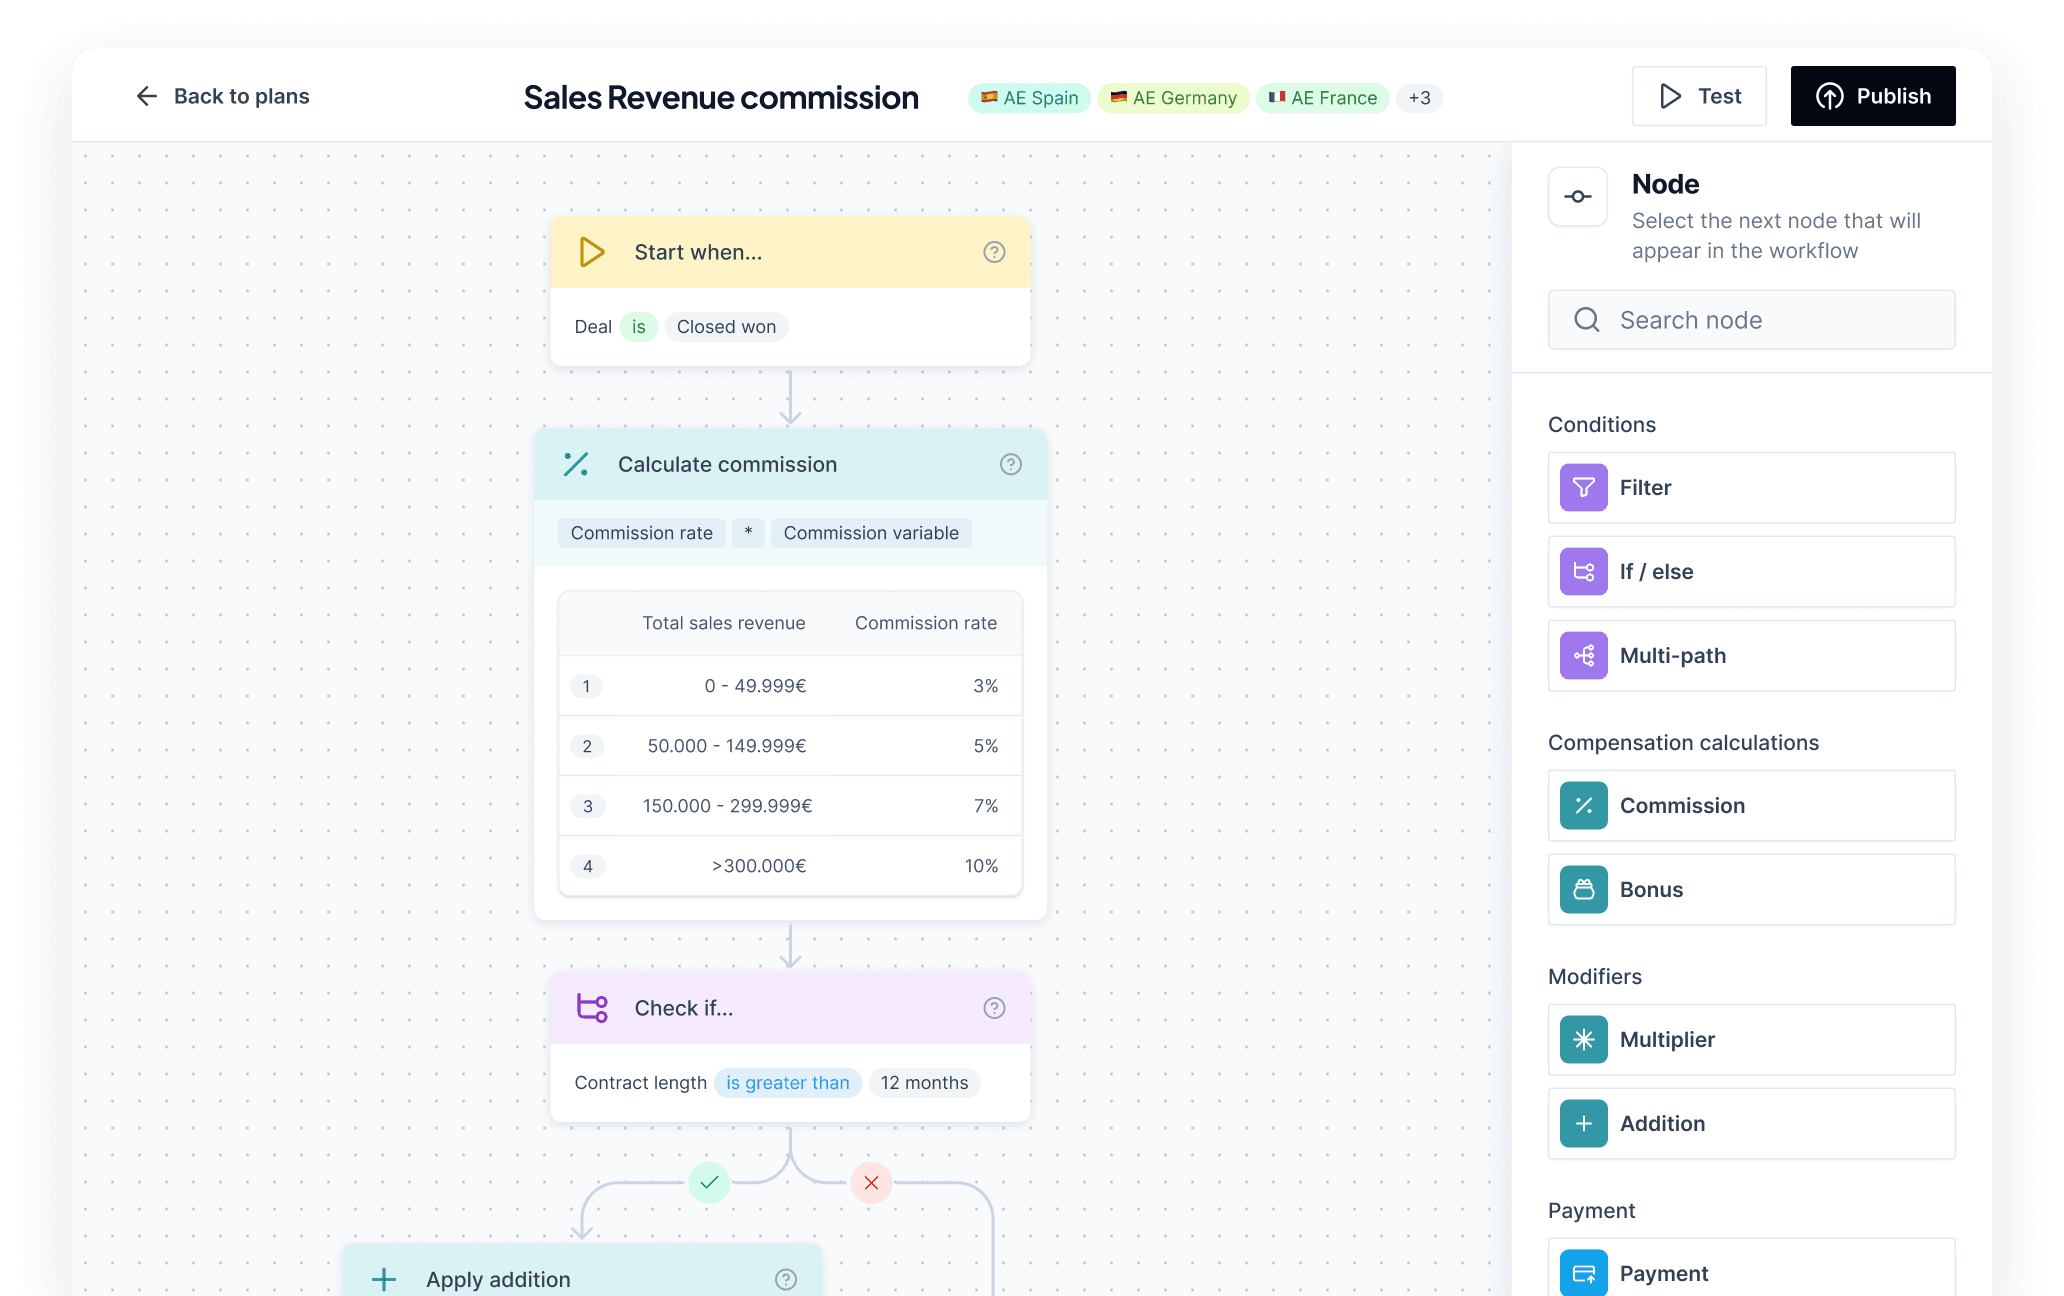Screen dimensions: 2064x1296
Task: Select the 50.000 - 149.999€ range cell
Action: click(727, 746)
